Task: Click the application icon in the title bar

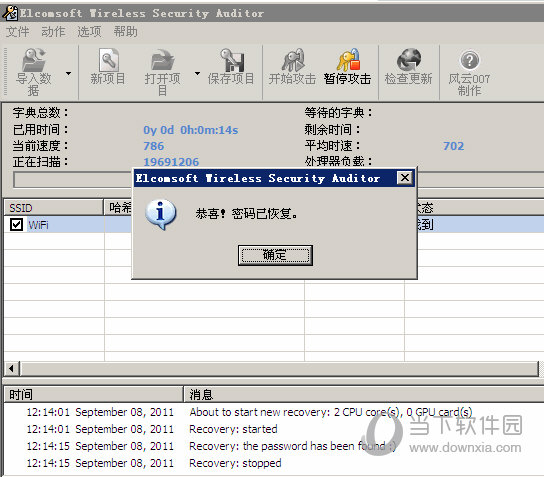Action: 10,13
